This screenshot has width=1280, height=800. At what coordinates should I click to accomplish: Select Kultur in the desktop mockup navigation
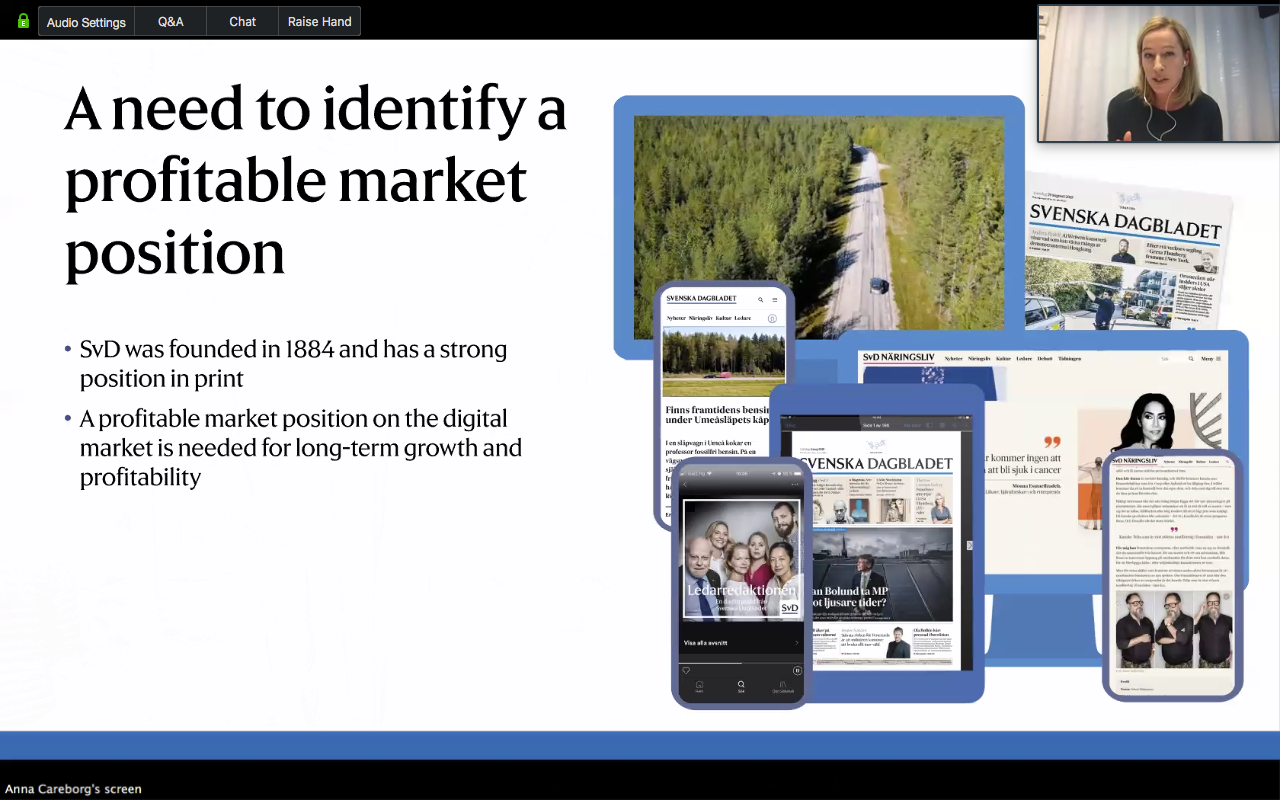[1002, 358]
